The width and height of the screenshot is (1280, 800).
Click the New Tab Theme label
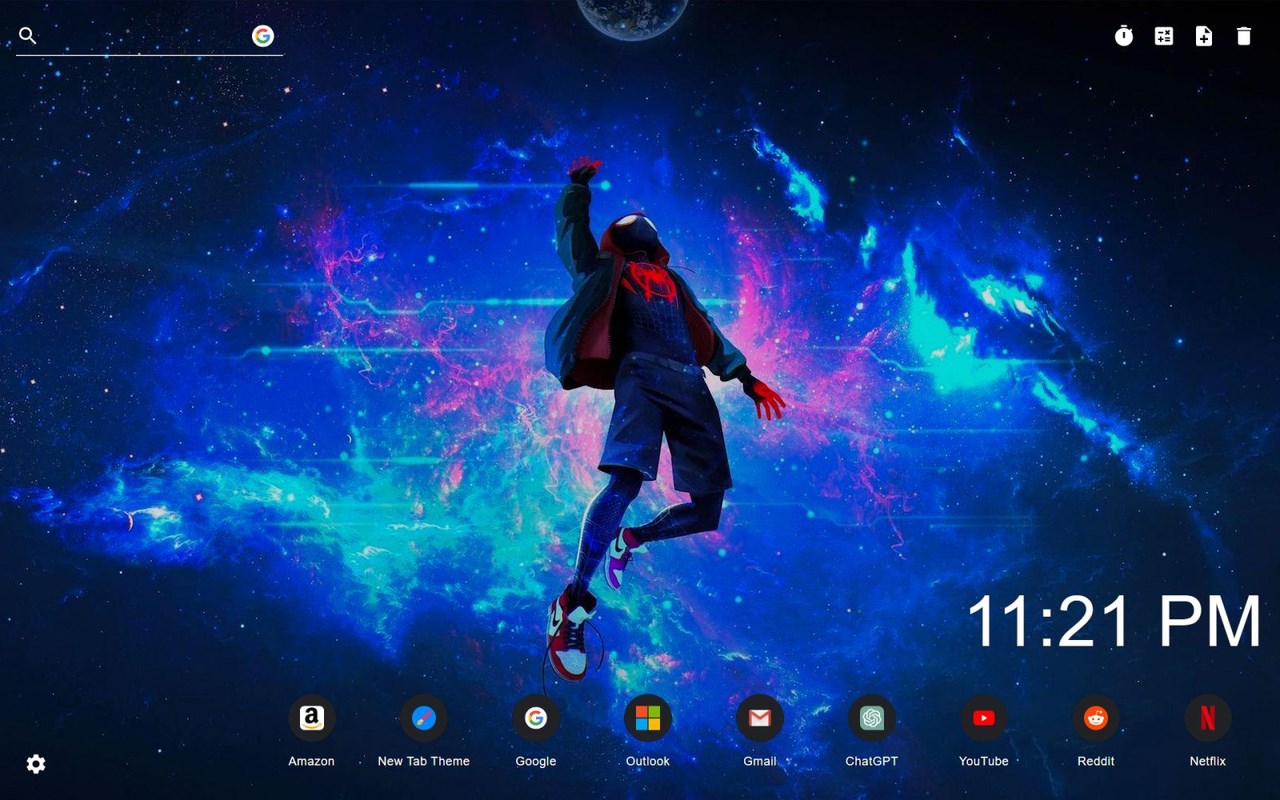pyautogui.click(x=424, y=761)
